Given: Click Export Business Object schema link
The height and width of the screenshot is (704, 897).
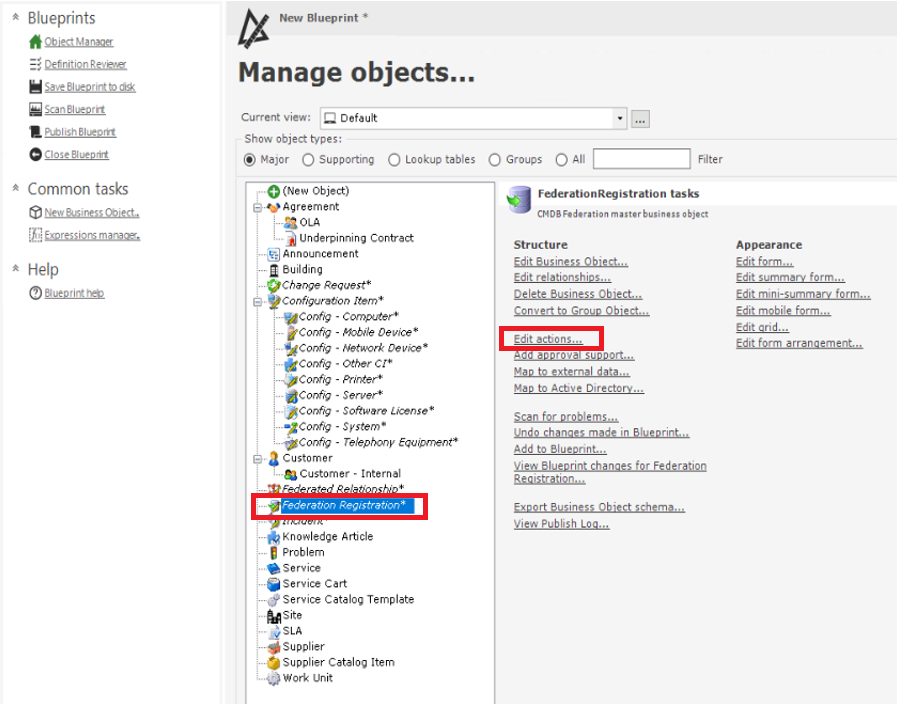Looking at the screenshot, I should pos(598,507).
